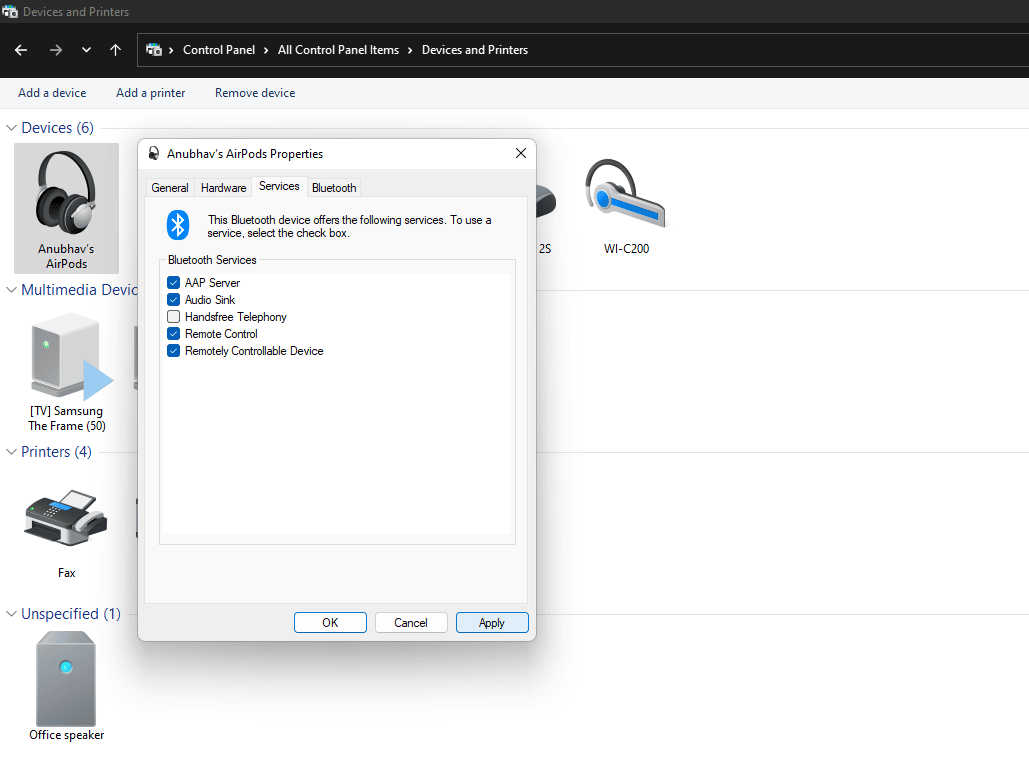Click Remove device in toolbar

pyautogui.click(x=255, y=93)
